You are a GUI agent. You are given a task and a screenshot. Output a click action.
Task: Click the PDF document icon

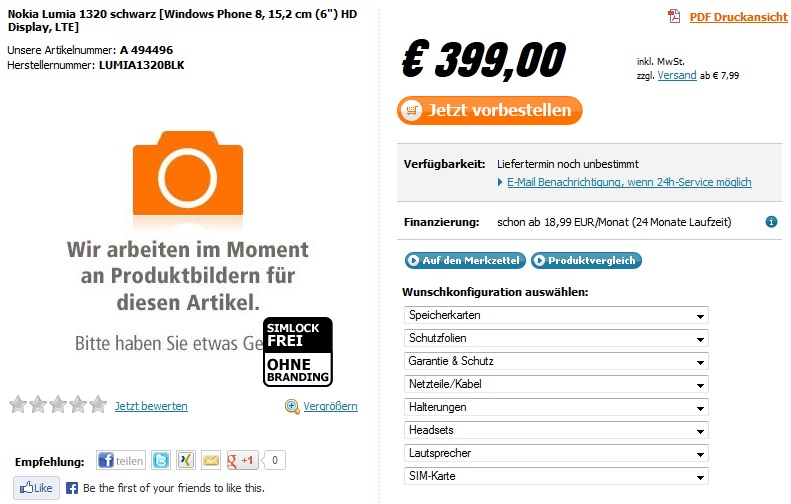pos(674,17)
